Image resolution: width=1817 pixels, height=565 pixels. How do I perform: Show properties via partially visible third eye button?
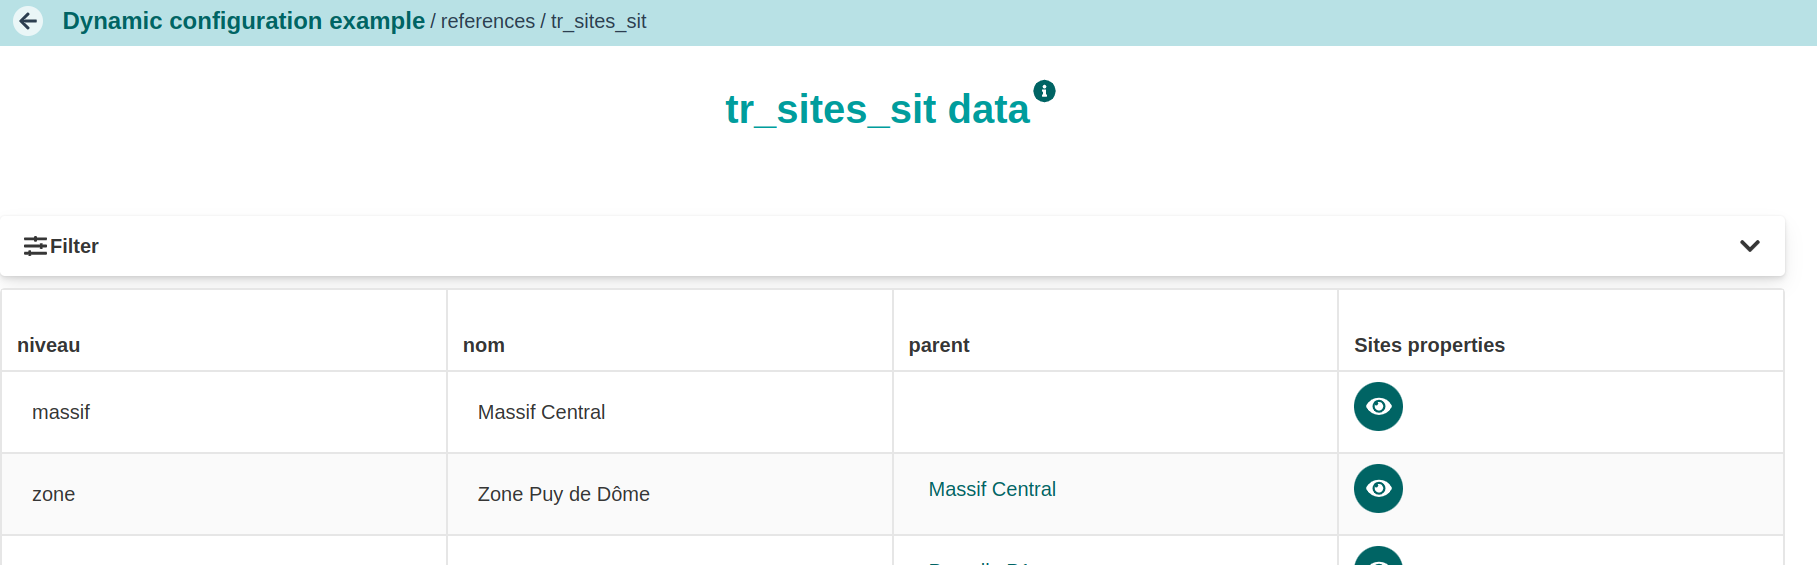point(1378,556)
